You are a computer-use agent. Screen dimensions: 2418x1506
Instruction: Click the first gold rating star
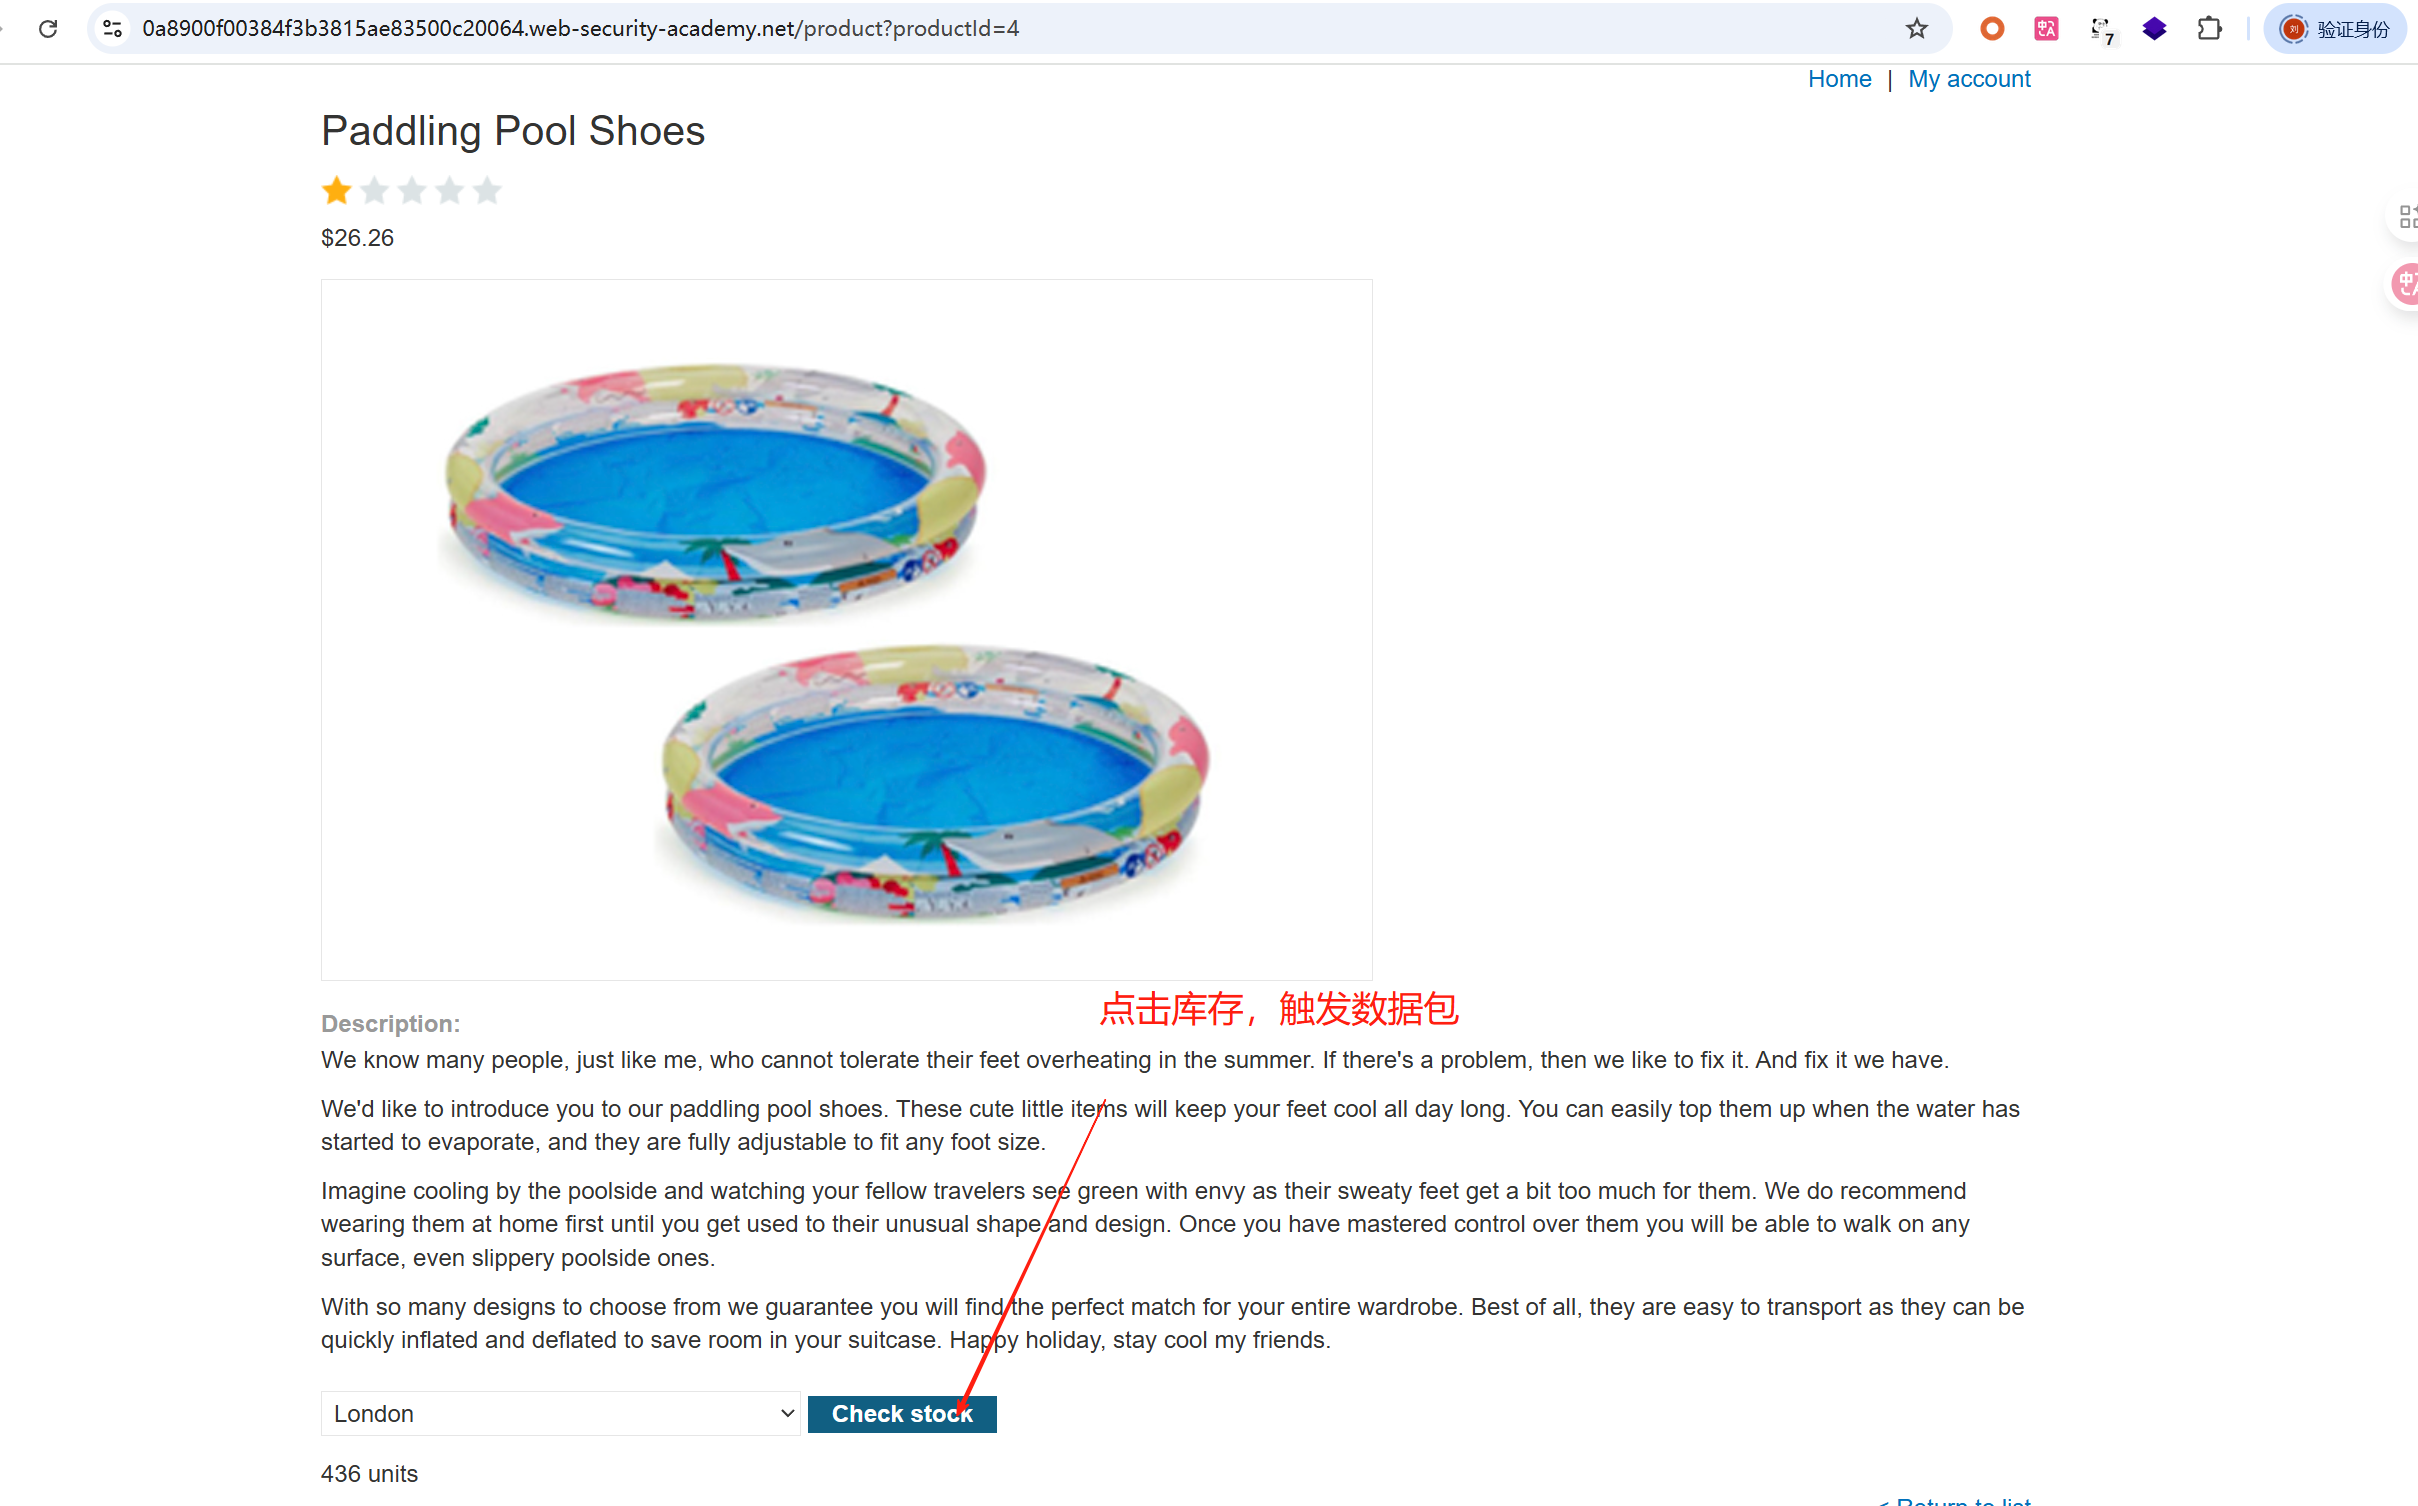click(x=337, y=190)
